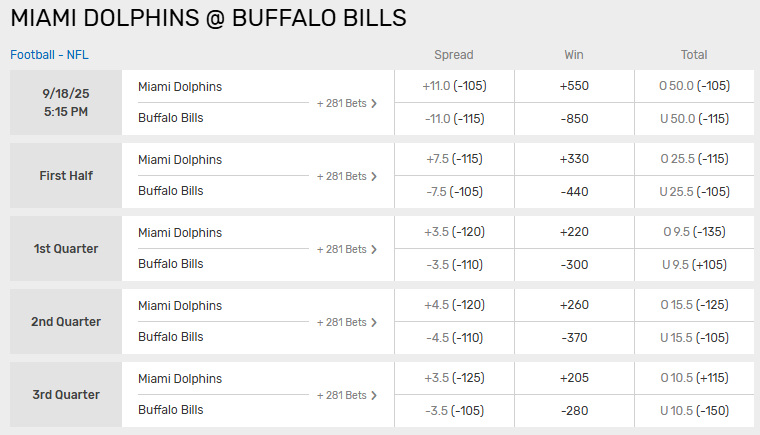Bet Over 50.0 (-105) game total
The width and height of the screenshot is (760, 435).
(694, 86)
